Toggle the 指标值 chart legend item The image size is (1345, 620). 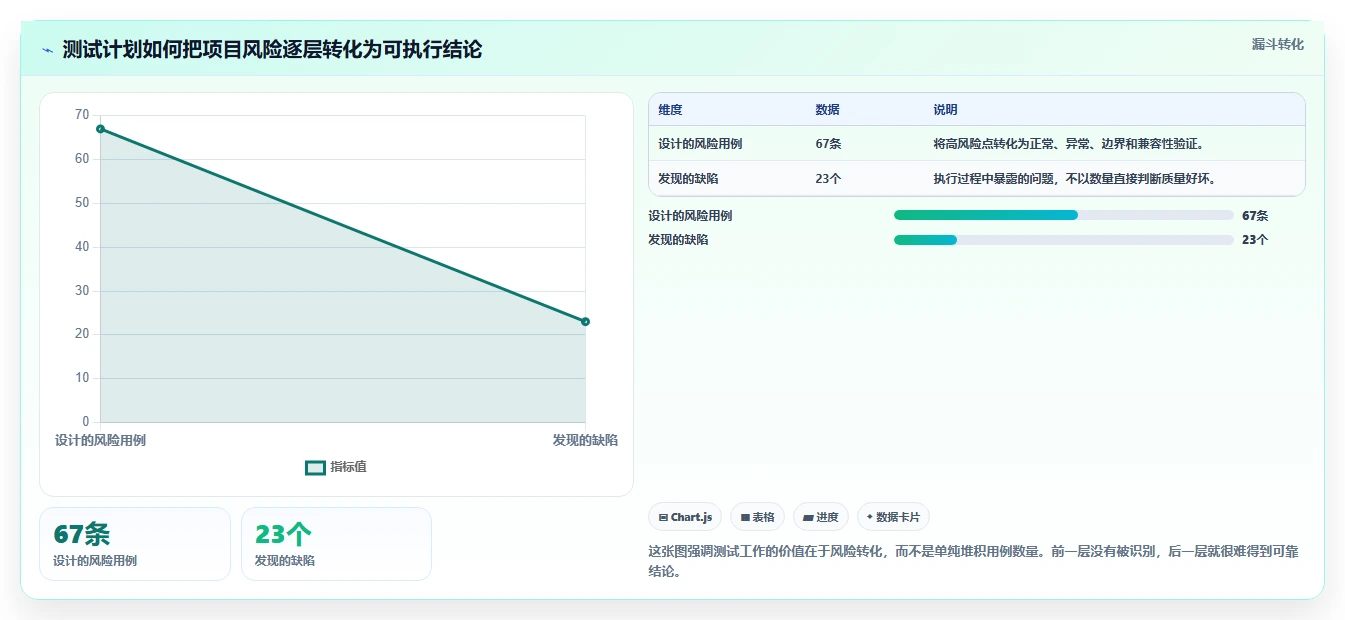tap(336, 467)
